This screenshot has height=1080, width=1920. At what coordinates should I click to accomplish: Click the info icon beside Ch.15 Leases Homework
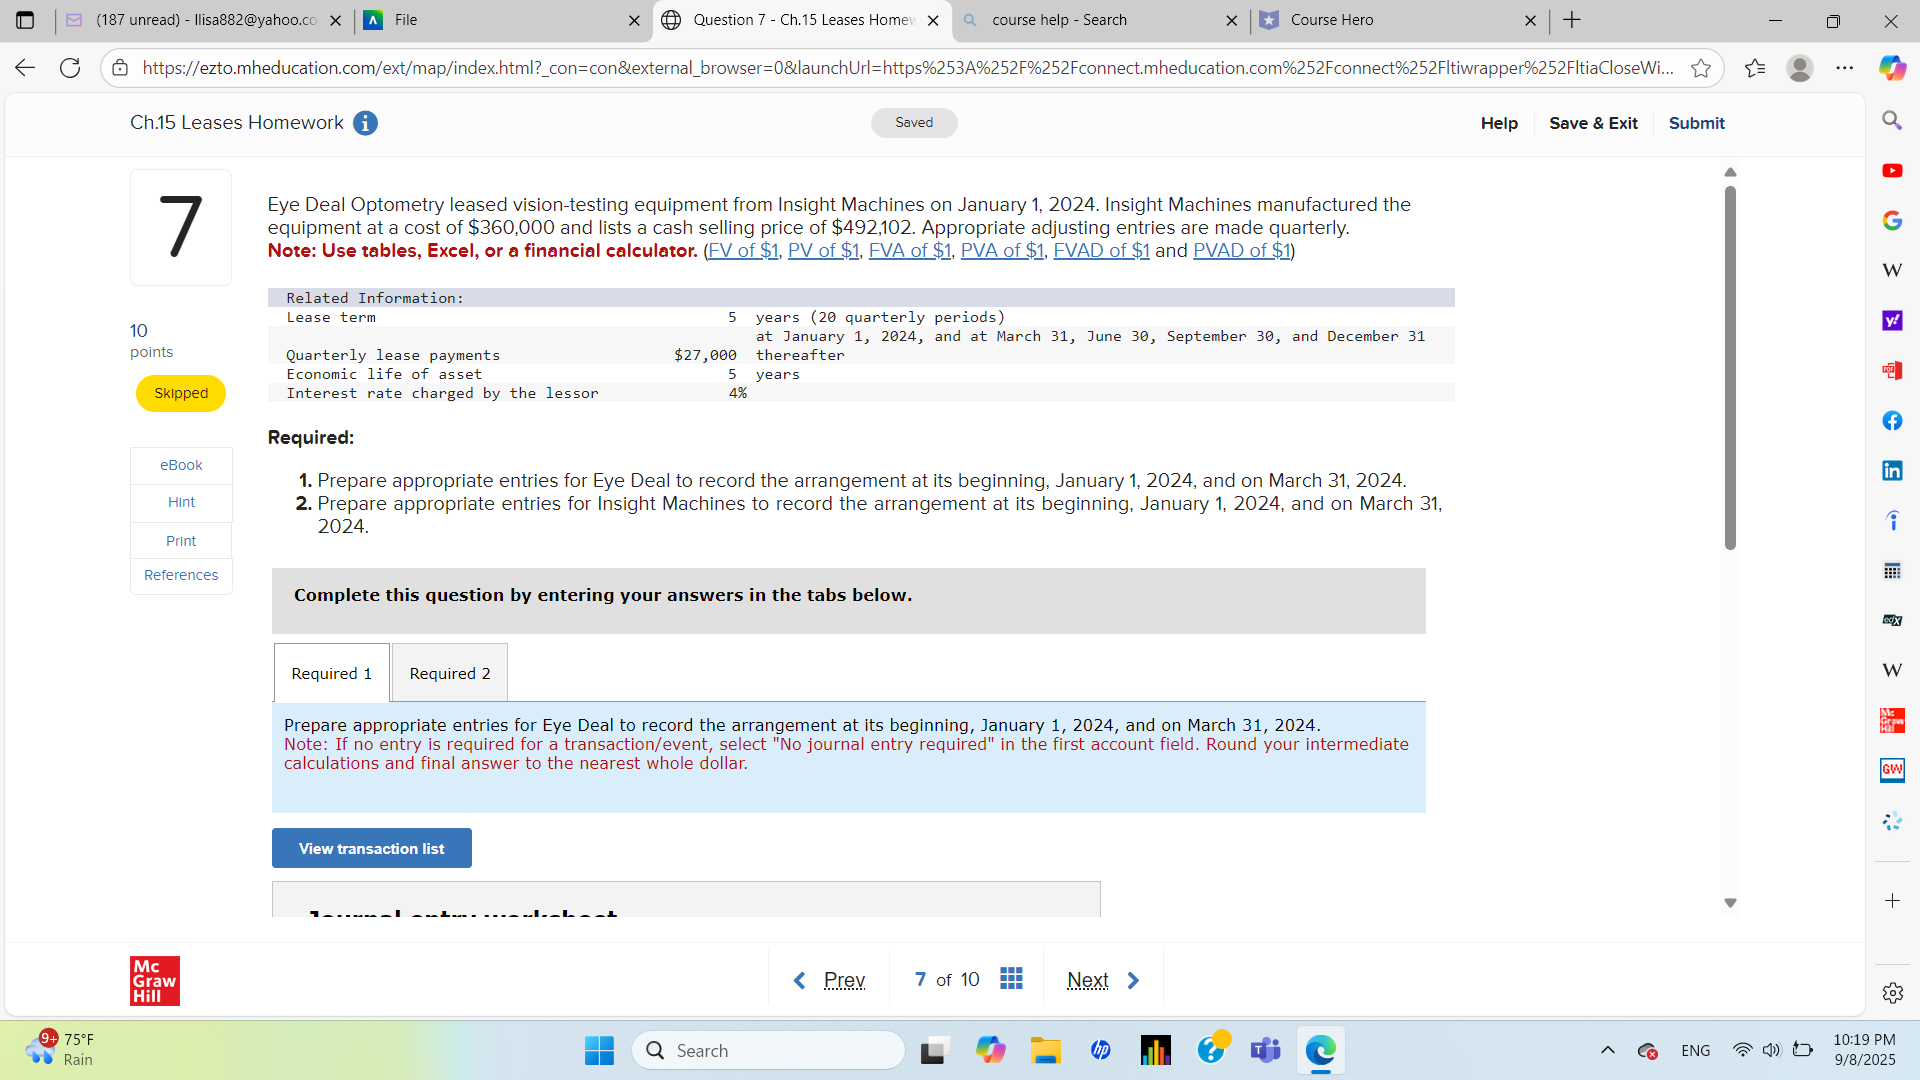[x=365, y=123]
